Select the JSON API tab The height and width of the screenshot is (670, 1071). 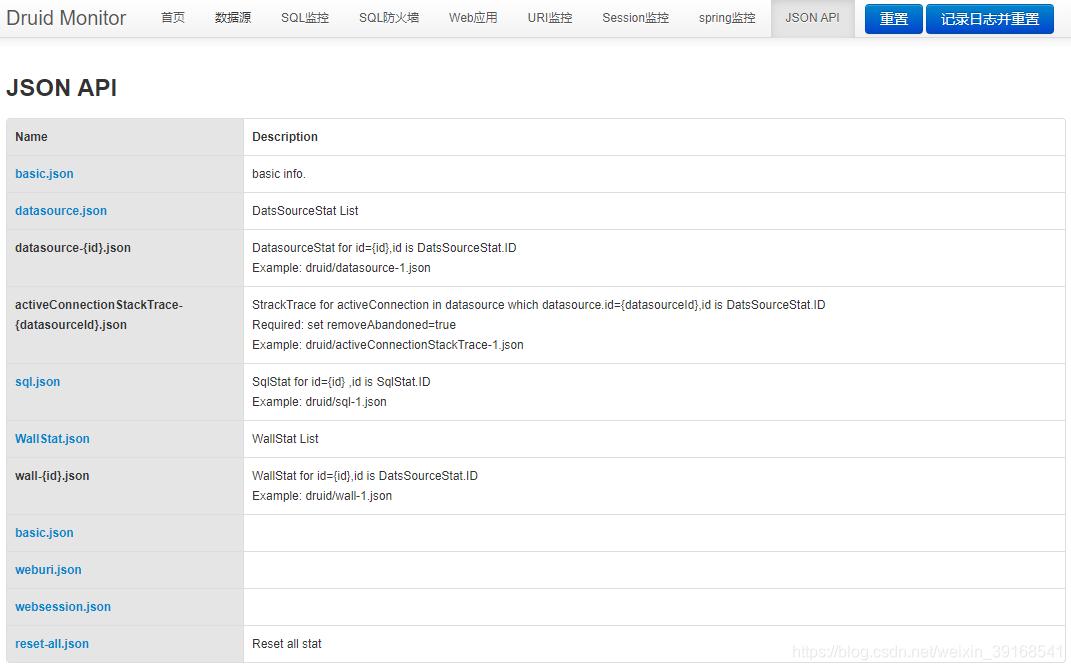click(812, 18)
